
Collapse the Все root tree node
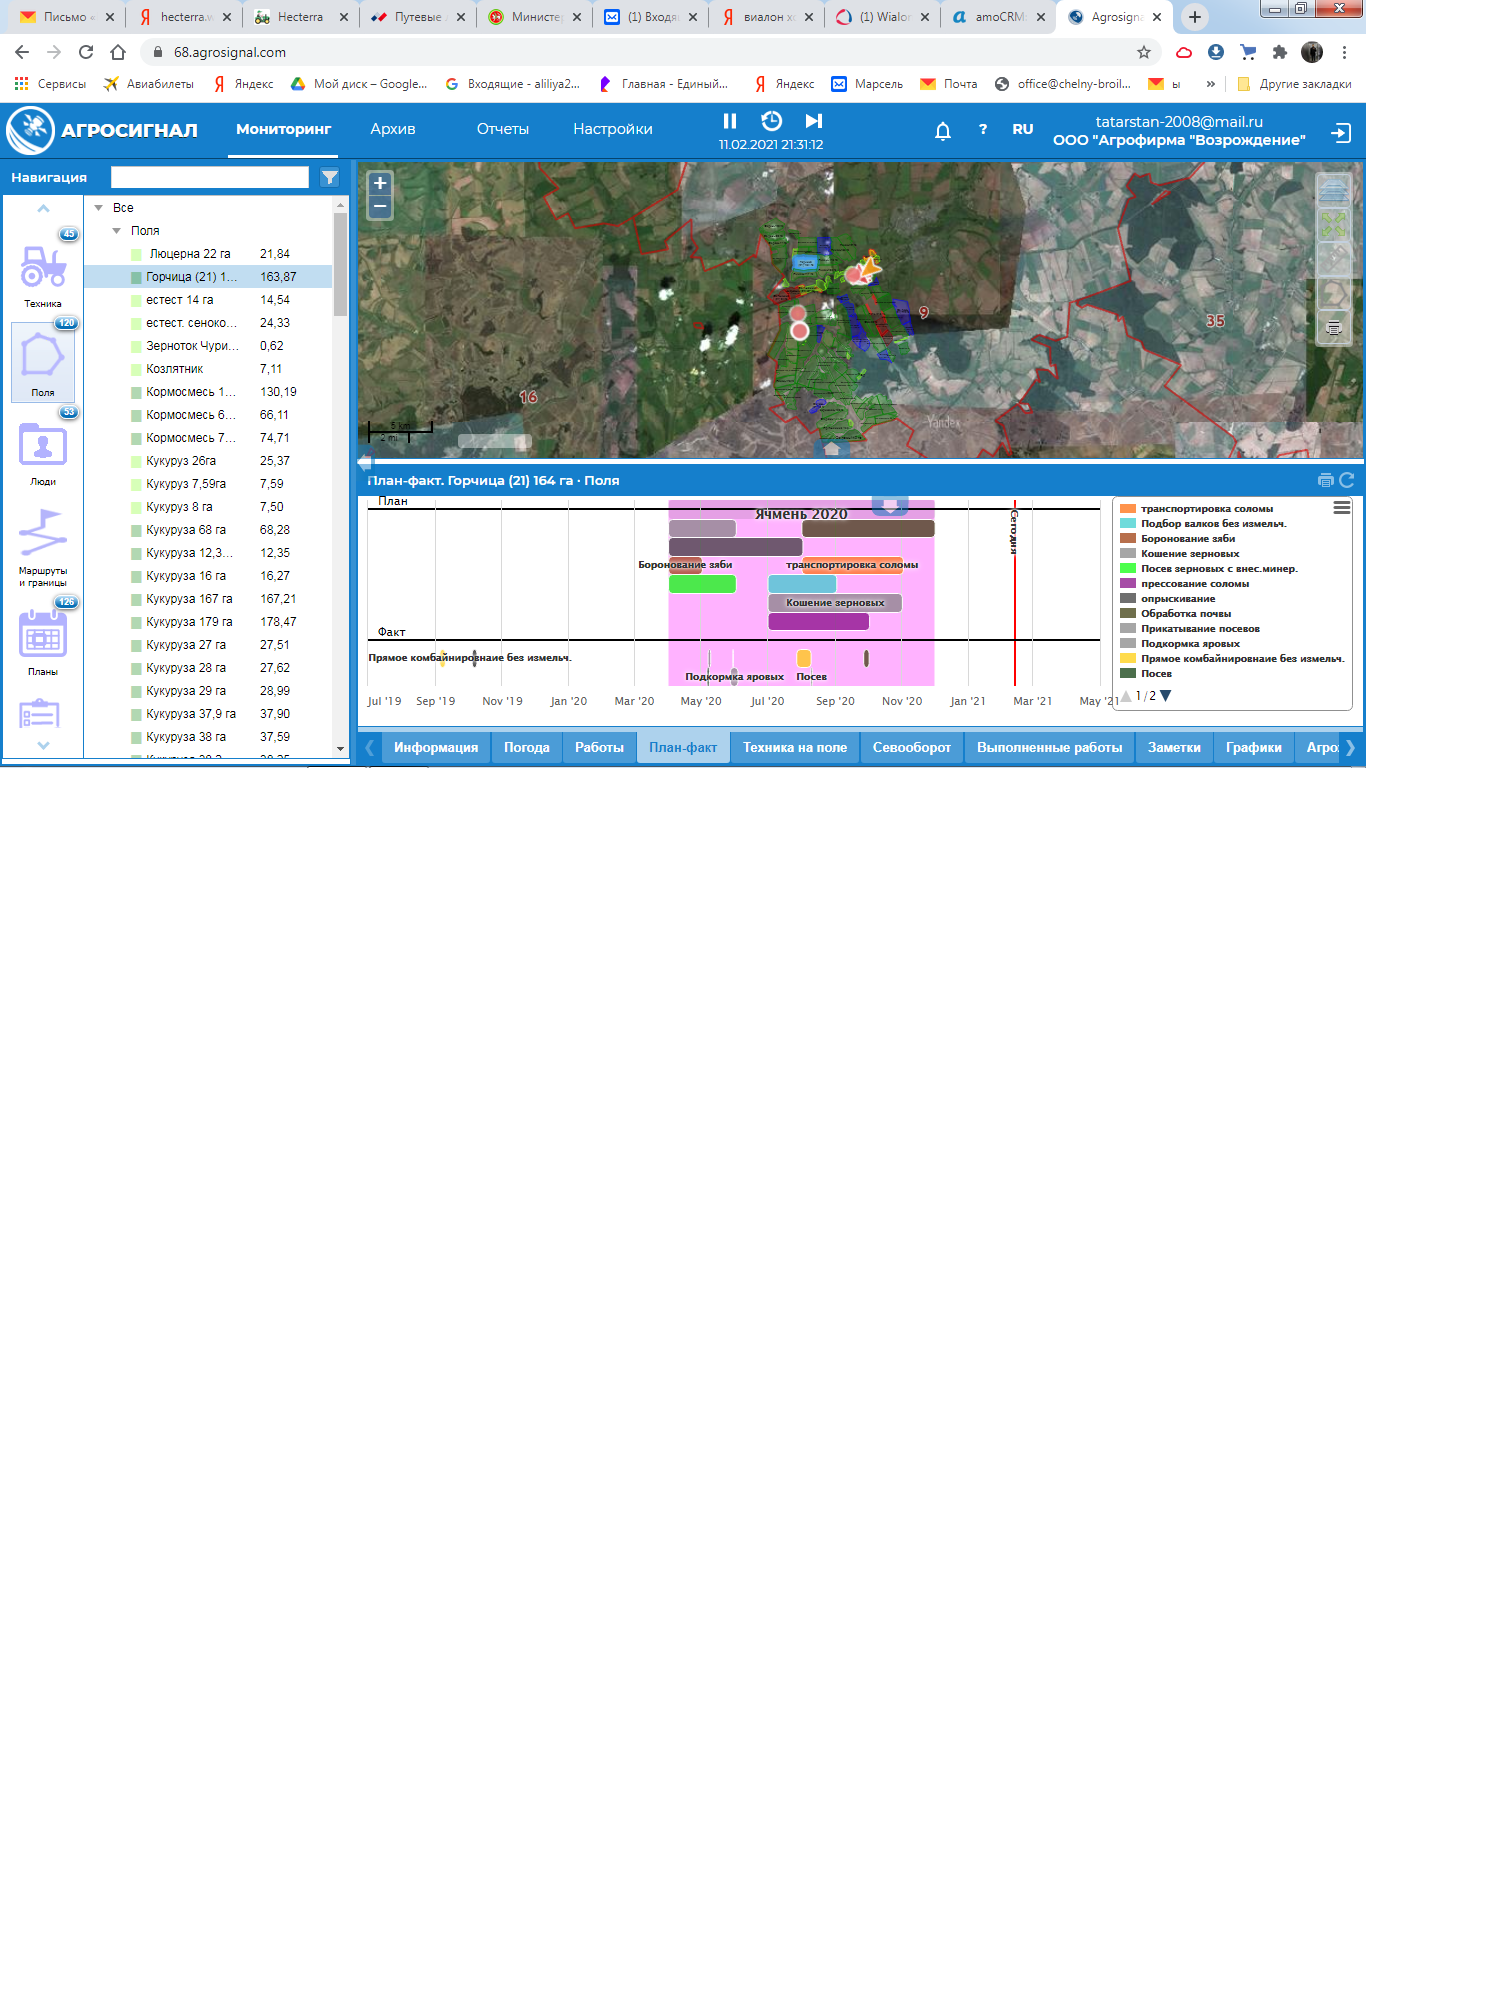pyautogui.click(x=99, y=208)
